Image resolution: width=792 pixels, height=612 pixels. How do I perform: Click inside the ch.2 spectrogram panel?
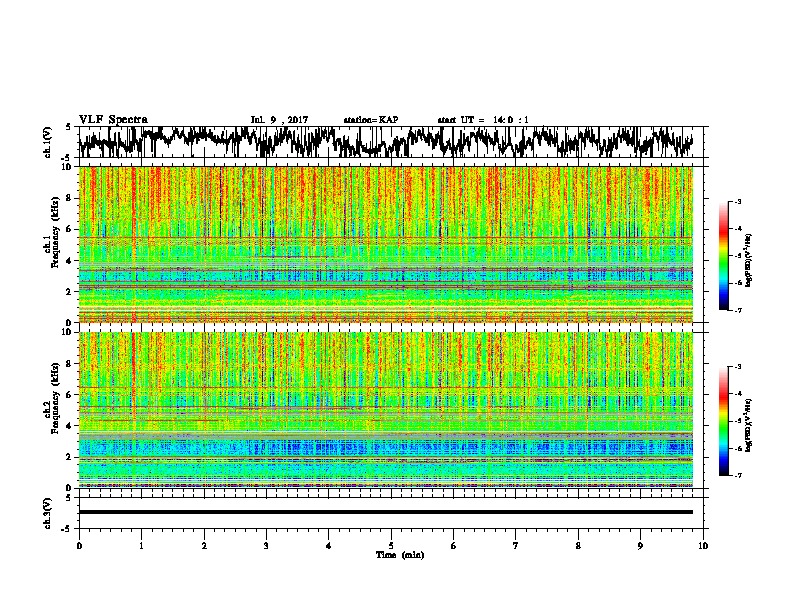385,410
